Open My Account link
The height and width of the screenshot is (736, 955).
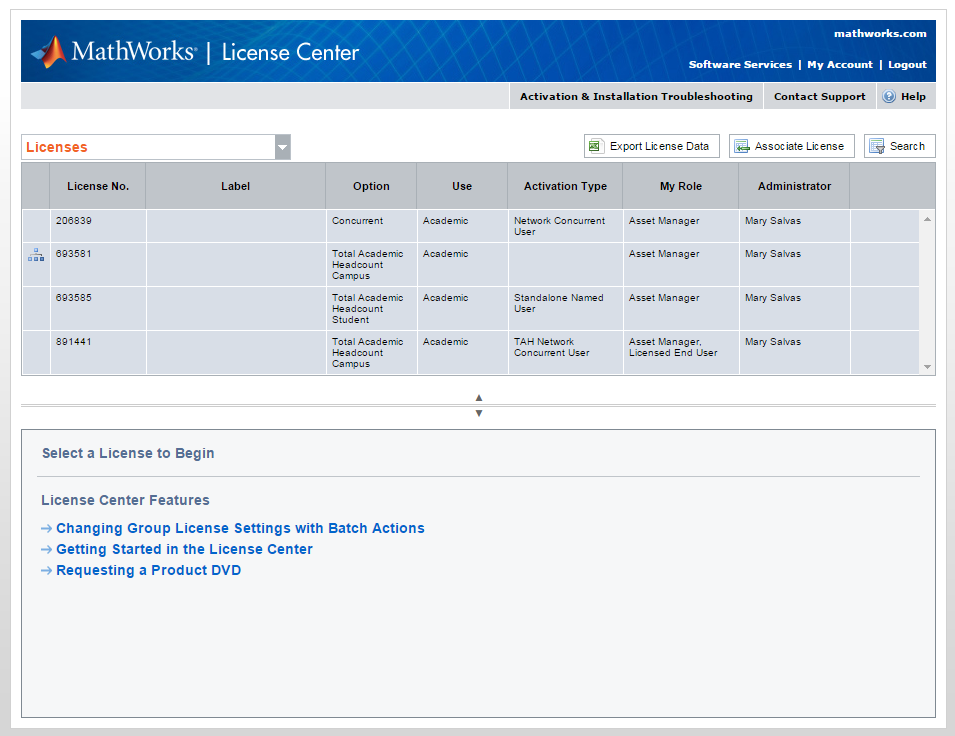point(839,65)
